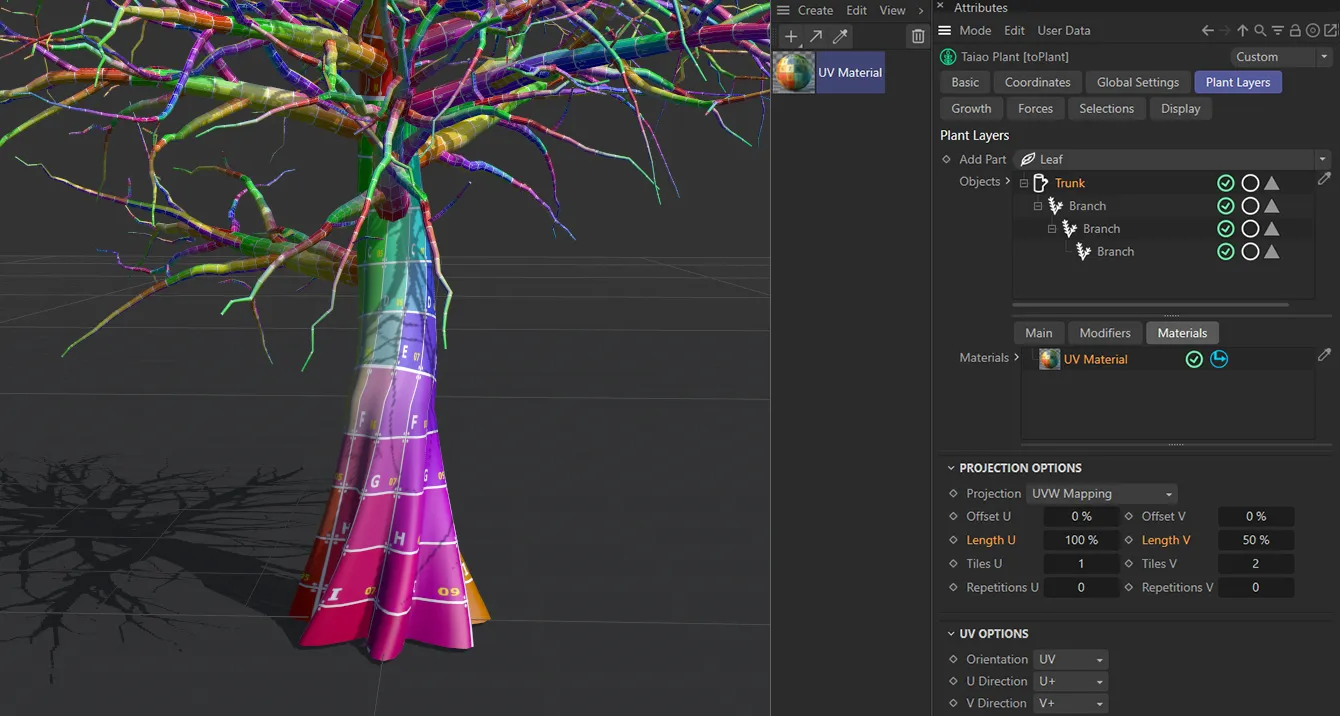Disable the Trunk layer's green checkmark
Viewport: 1340px width, 716px height.
coord(1226,182)
